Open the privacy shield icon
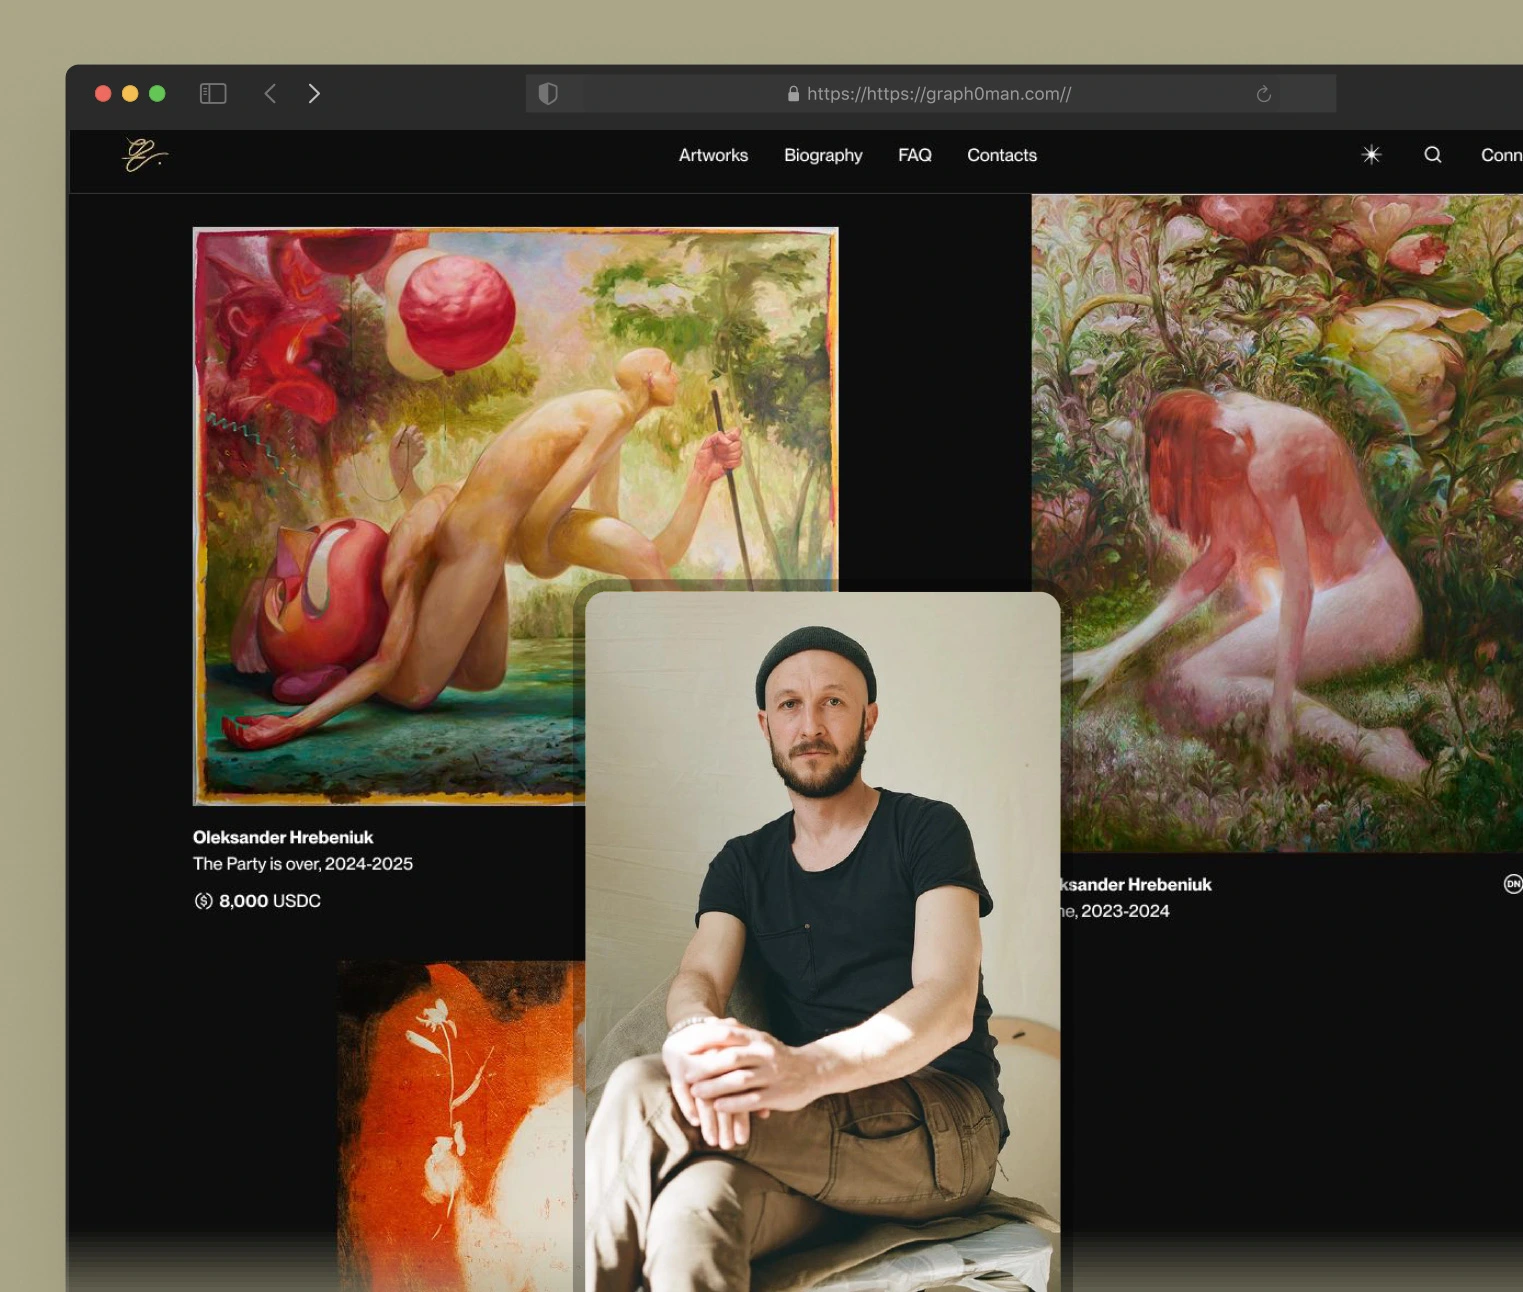The width and height of the screenshot is (1523, 1292). pyautogui.click(x=548, y=94)
